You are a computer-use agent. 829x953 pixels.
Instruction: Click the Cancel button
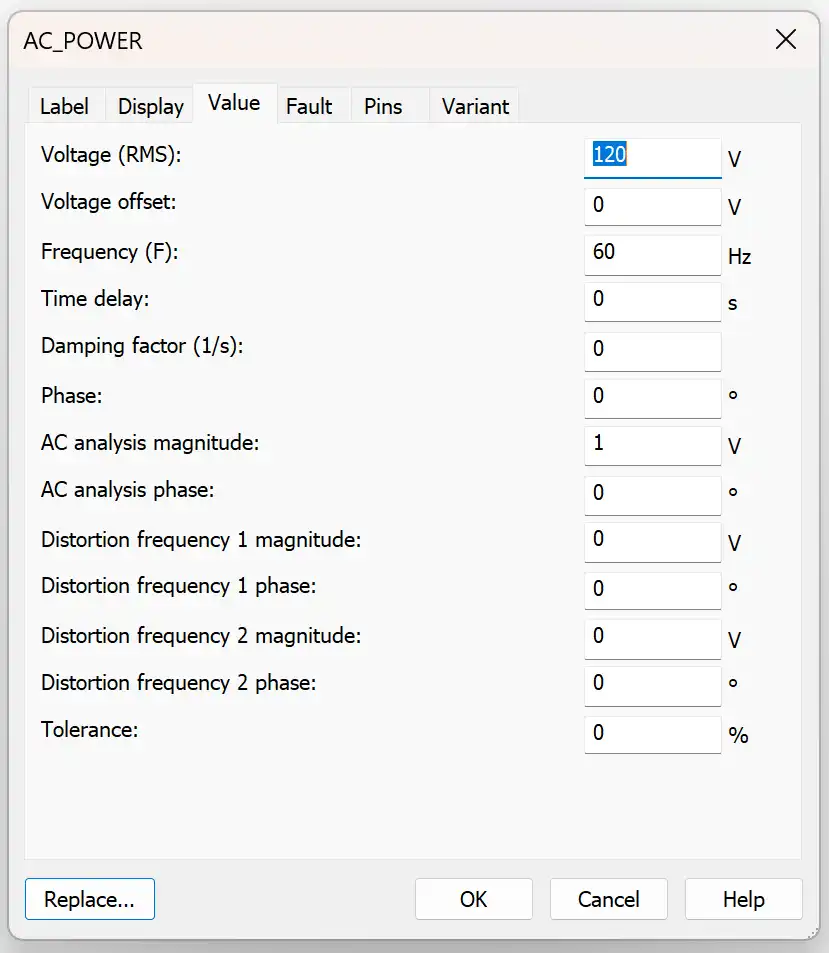[609, 899]
